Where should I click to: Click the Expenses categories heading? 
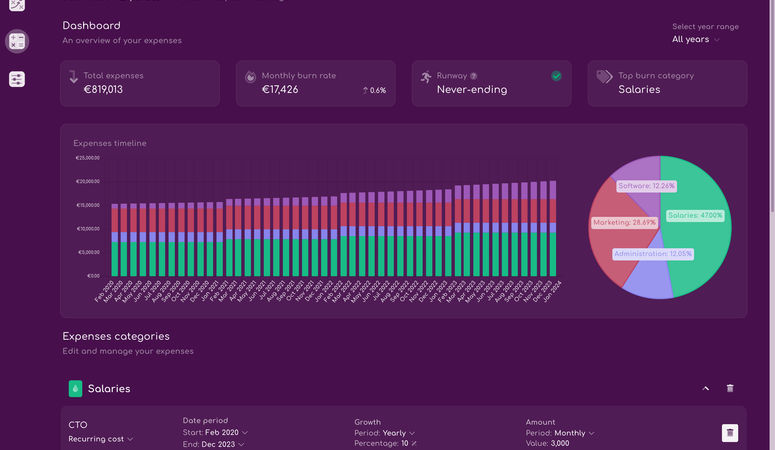click(x=116, y=336)
